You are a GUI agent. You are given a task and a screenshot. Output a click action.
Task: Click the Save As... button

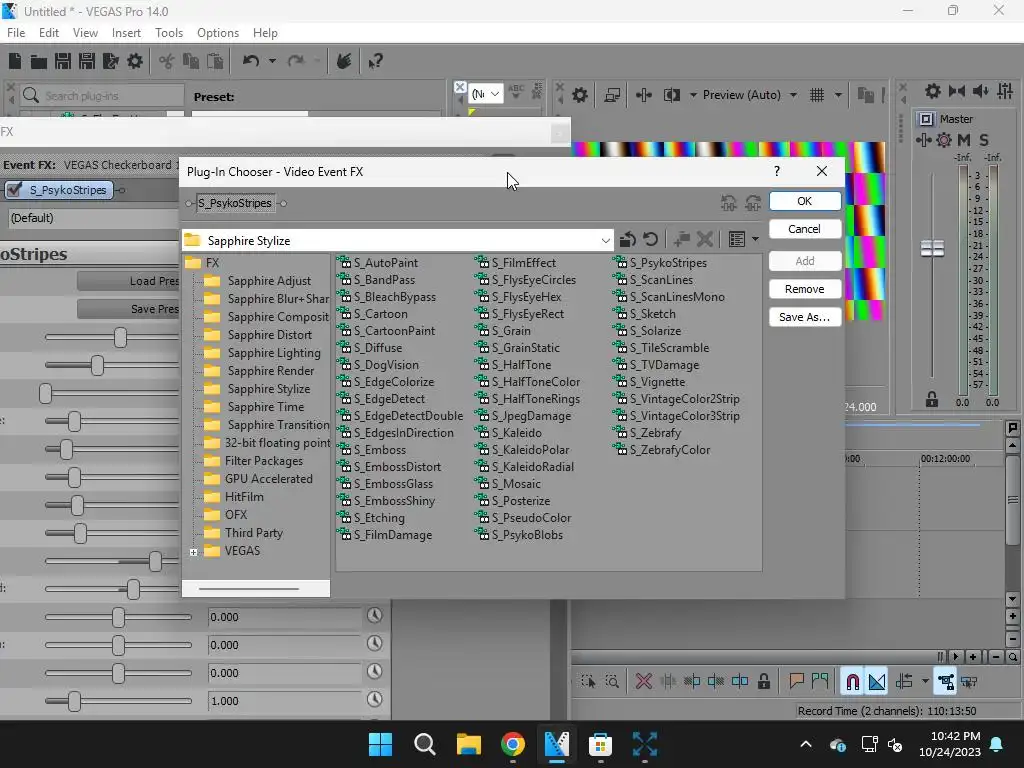point(805,317)
